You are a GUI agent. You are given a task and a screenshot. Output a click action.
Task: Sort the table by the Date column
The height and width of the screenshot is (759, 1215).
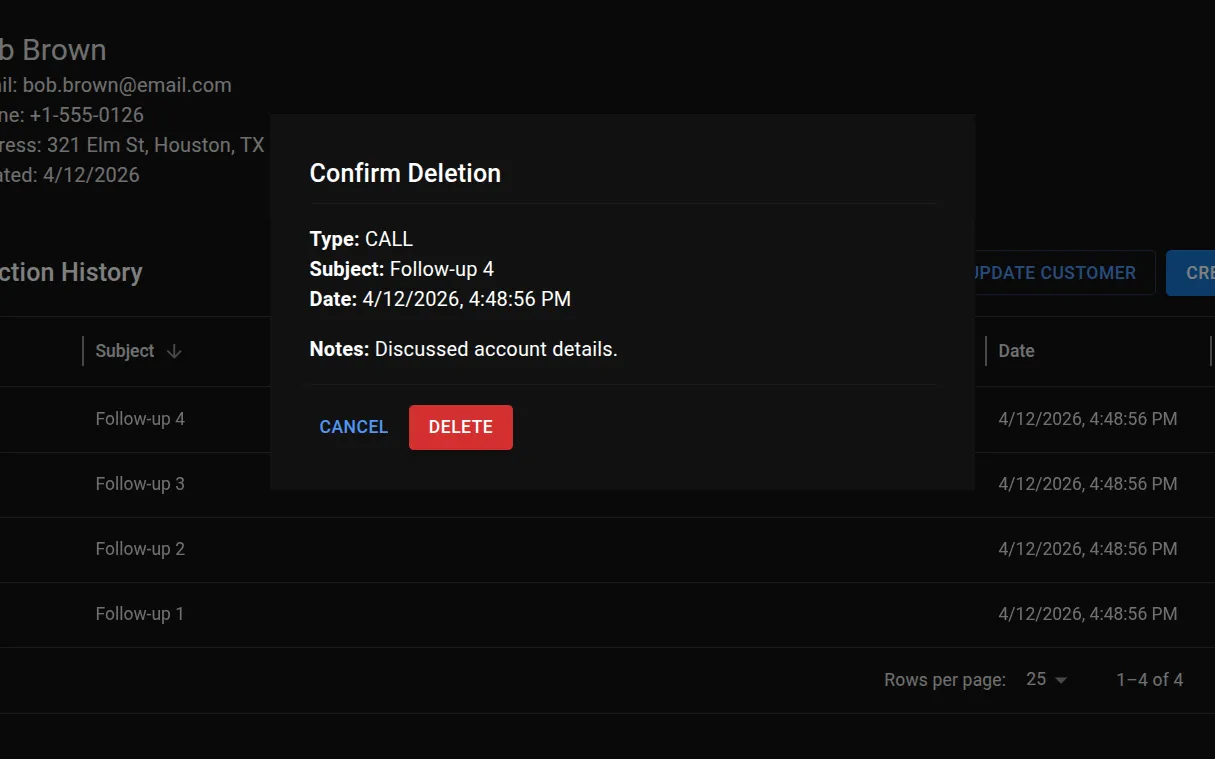(1016, 351)
